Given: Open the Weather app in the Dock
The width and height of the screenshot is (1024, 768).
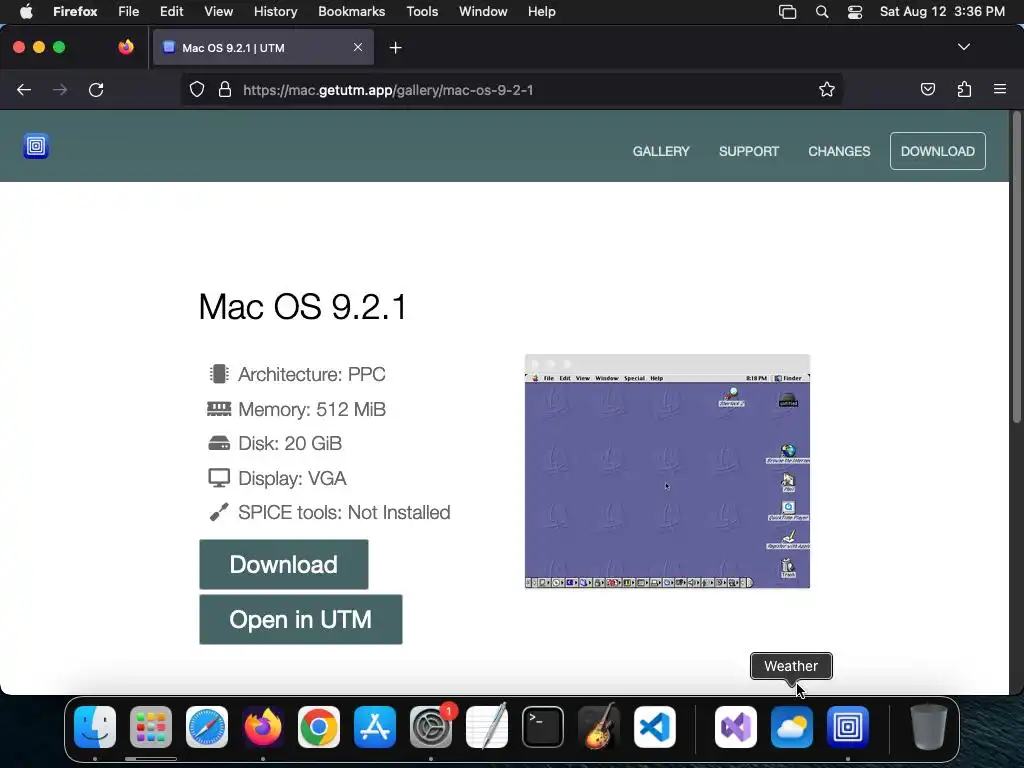Looking at the screenshot, I should pos(792,727).
